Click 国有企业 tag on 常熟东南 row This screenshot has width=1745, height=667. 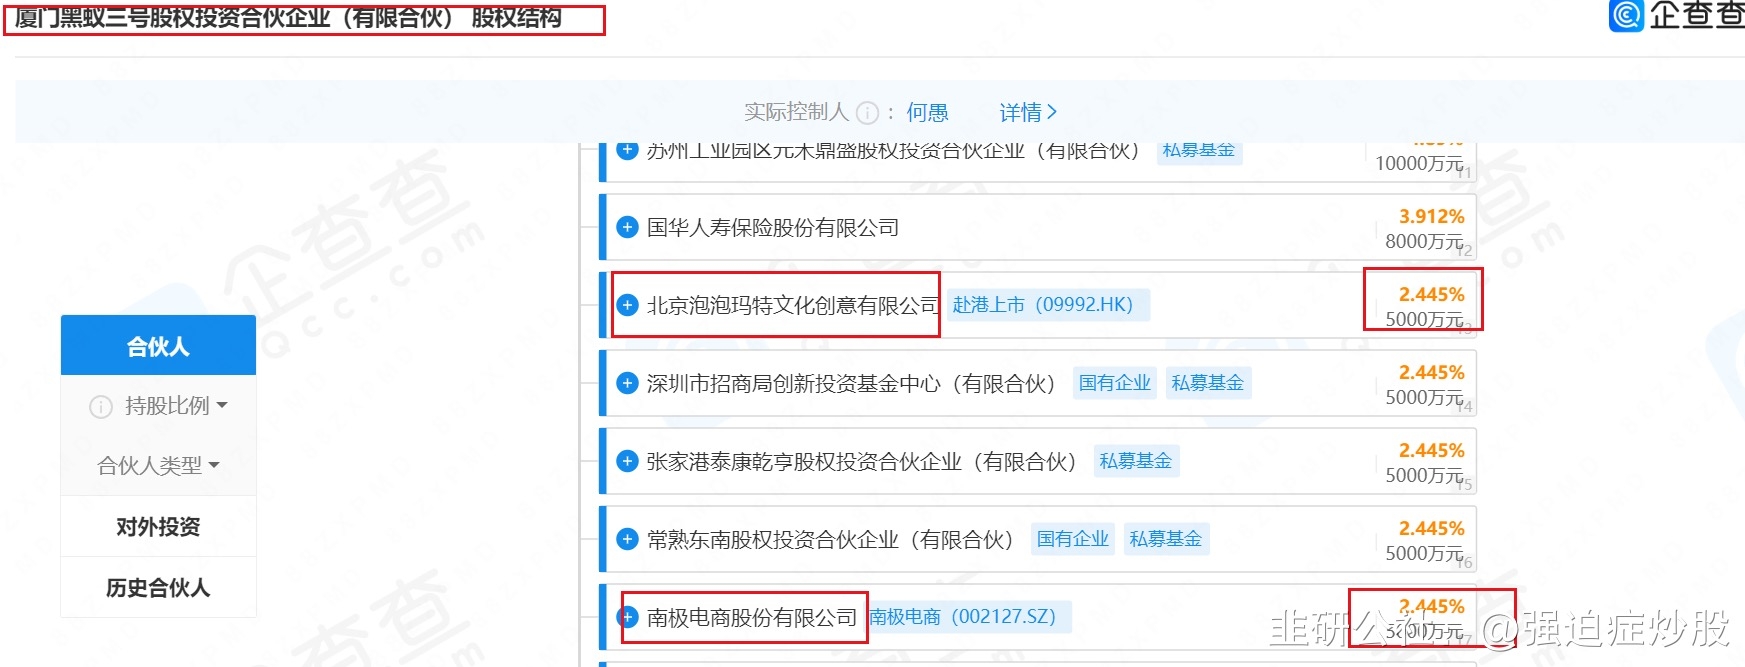coord(1072,538)
